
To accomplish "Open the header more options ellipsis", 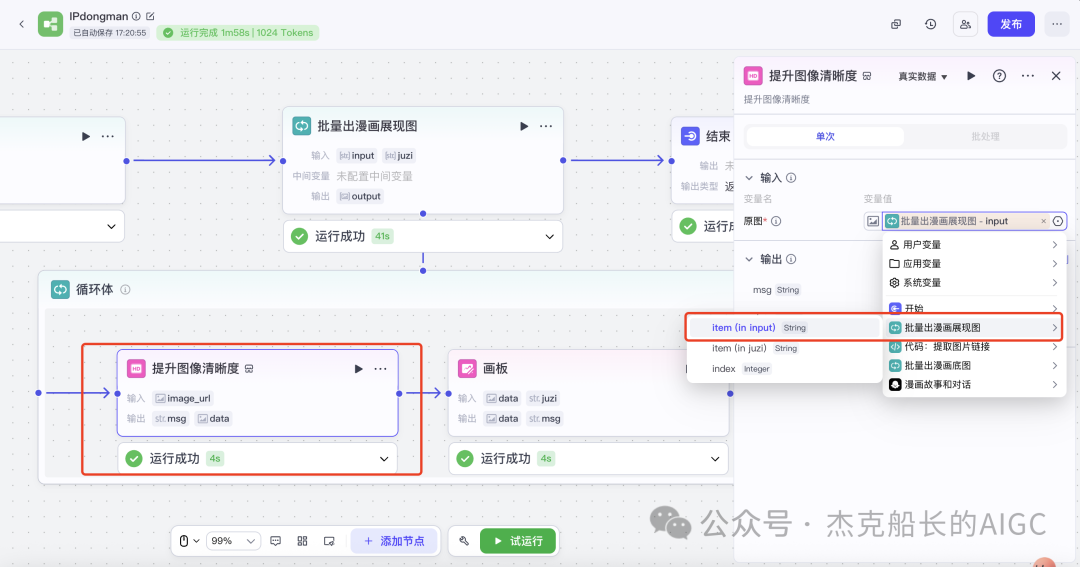I will (1057, 24).
